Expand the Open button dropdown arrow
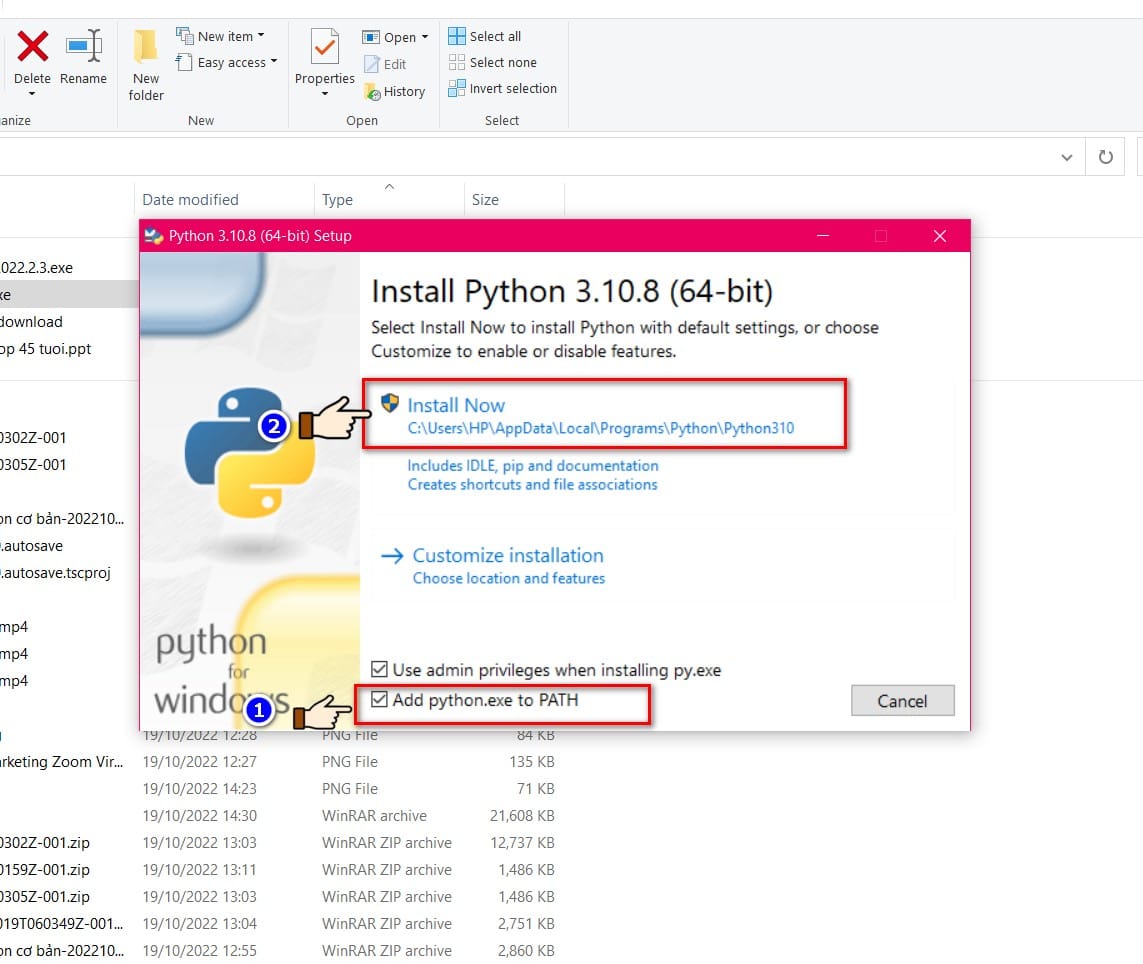Image resolution: width=1143 pixels, height=964 pixels. click(x=425, y=37)
